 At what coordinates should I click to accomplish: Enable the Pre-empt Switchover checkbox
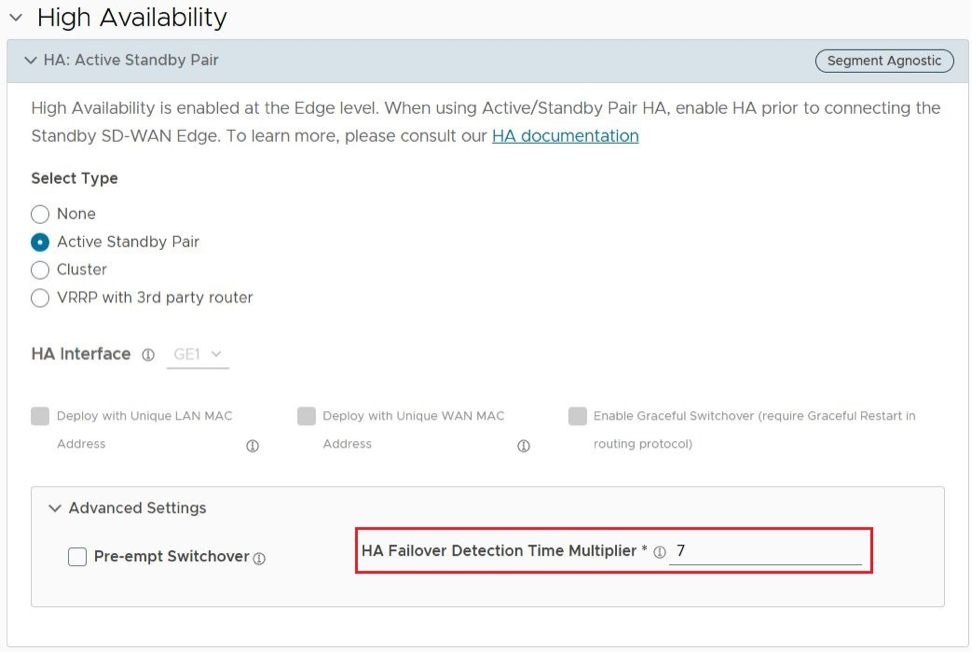tap(77, 557)
